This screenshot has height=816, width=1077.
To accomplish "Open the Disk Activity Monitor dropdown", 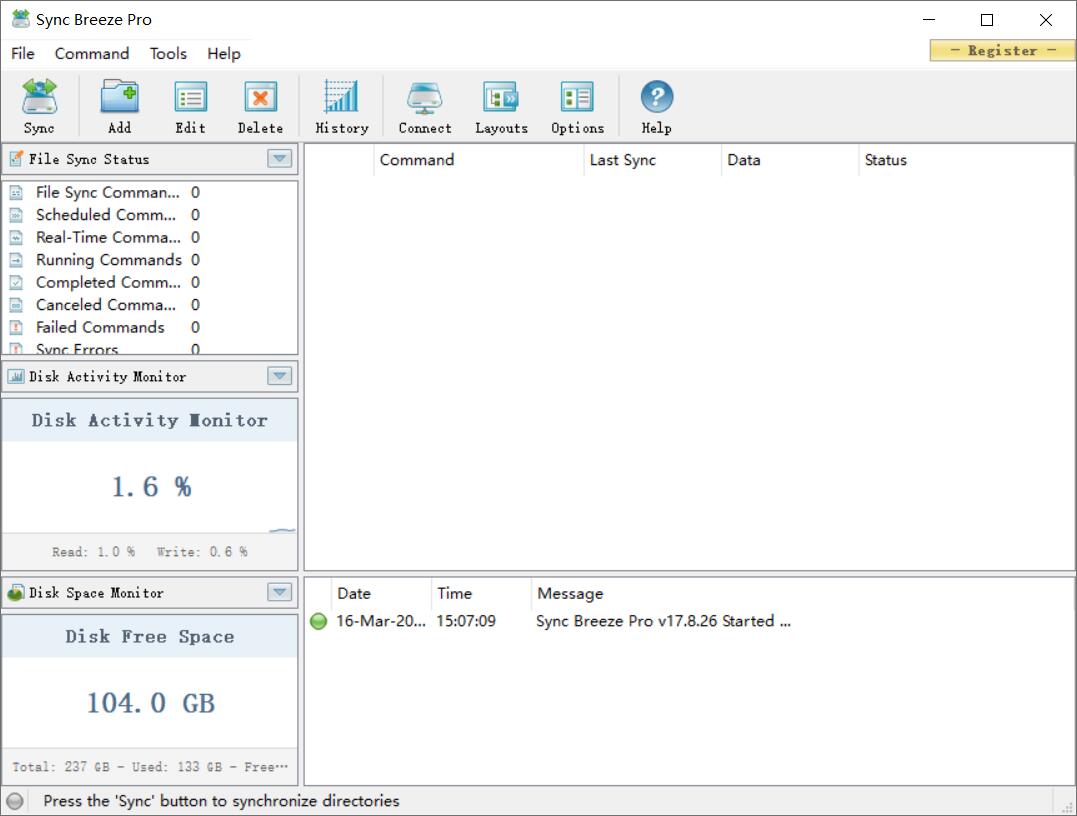I will (x=280, y=376).
